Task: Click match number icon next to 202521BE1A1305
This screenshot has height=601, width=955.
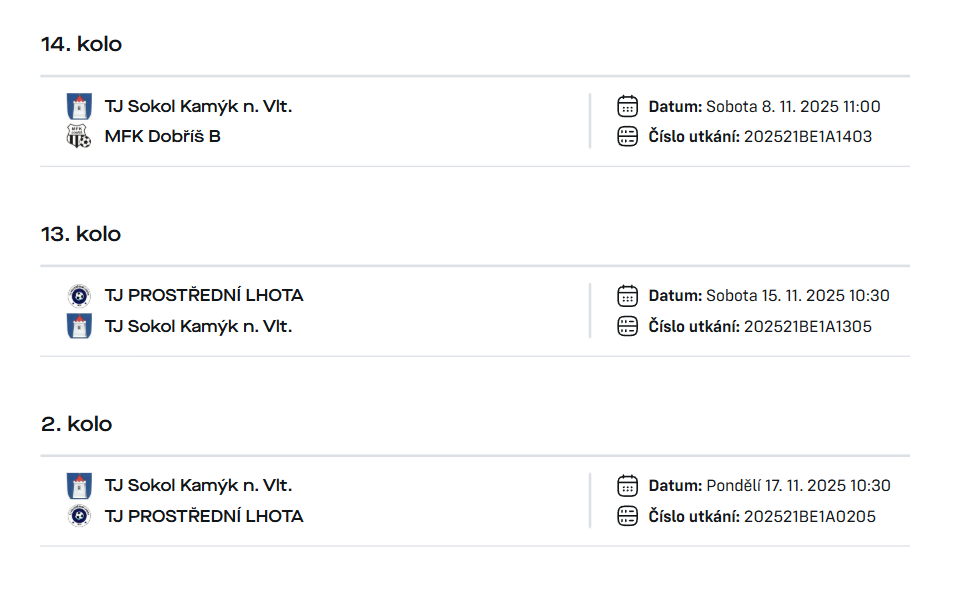Action: pos(628,326)
